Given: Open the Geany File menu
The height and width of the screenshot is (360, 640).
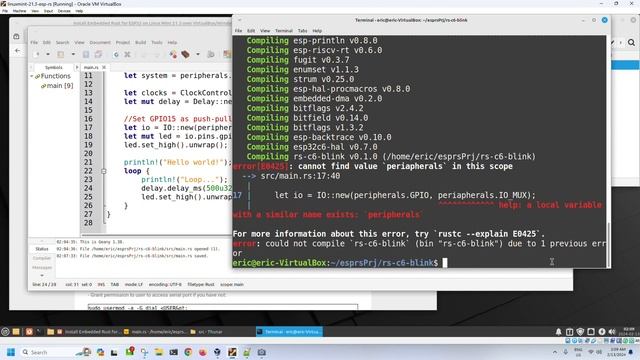Looking at the screenshot, I should (x=34, y=42).
